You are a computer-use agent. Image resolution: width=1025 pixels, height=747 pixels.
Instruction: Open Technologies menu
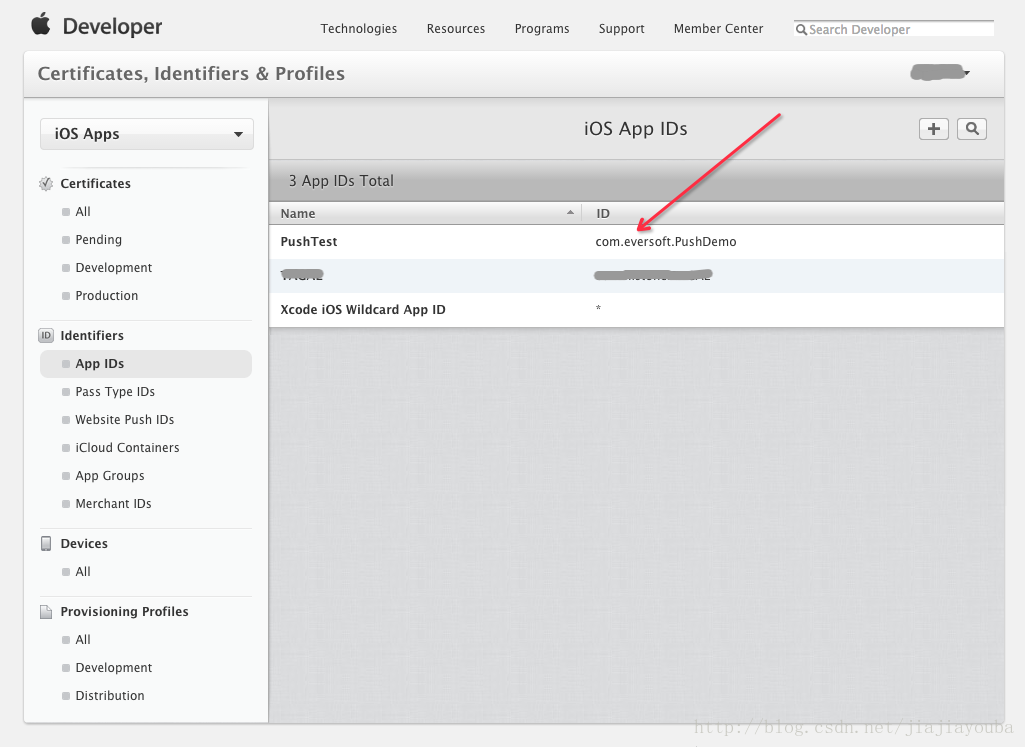(x=358, y=29)
